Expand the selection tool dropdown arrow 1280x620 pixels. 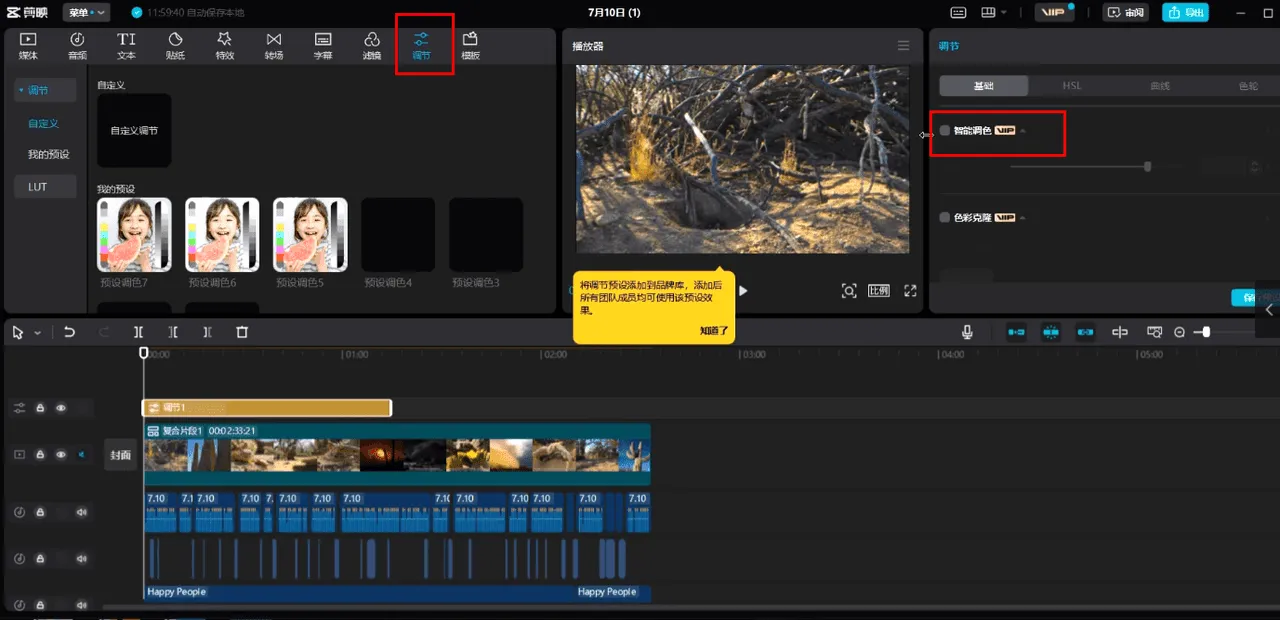tap(38, 333)
